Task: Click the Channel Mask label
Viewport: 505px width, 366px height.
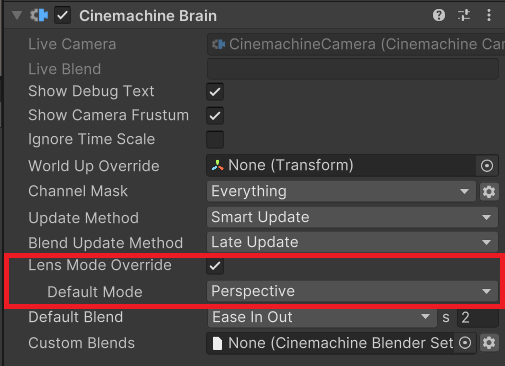Action: click(78, 191)
